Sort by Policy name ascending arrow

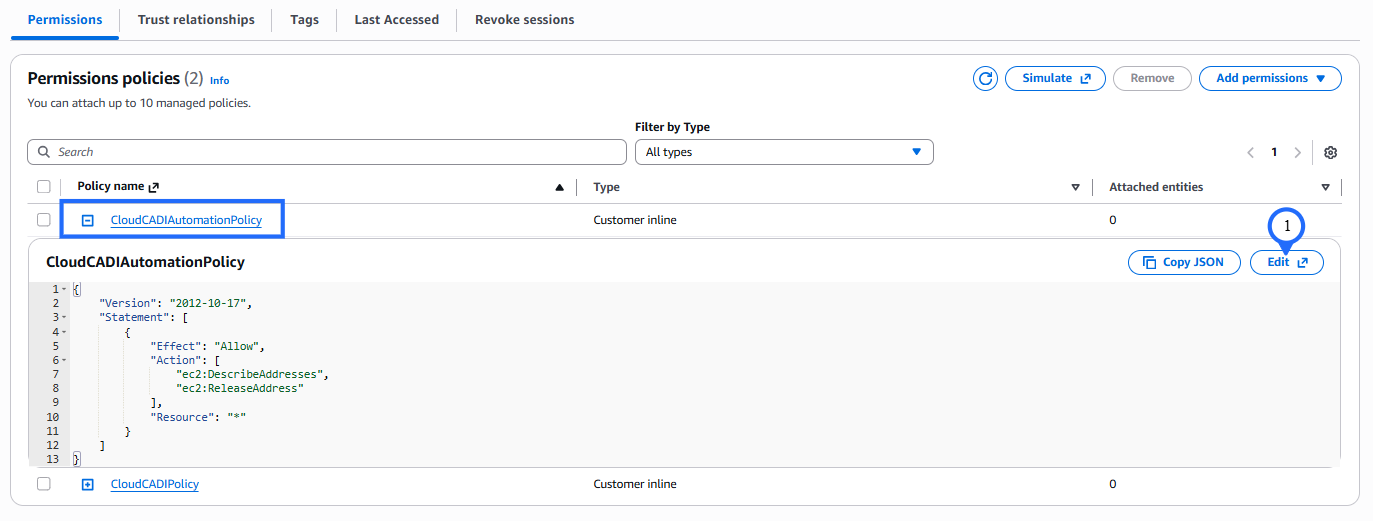click(x=559, y=187)
